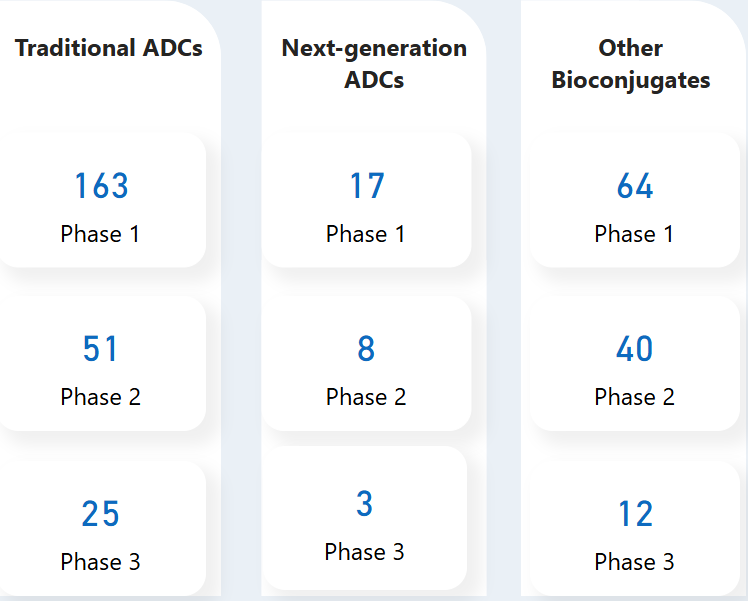The image size is (748, 601).
Task: Click the number 163 in Traditional ADCs
Action: 101,186
